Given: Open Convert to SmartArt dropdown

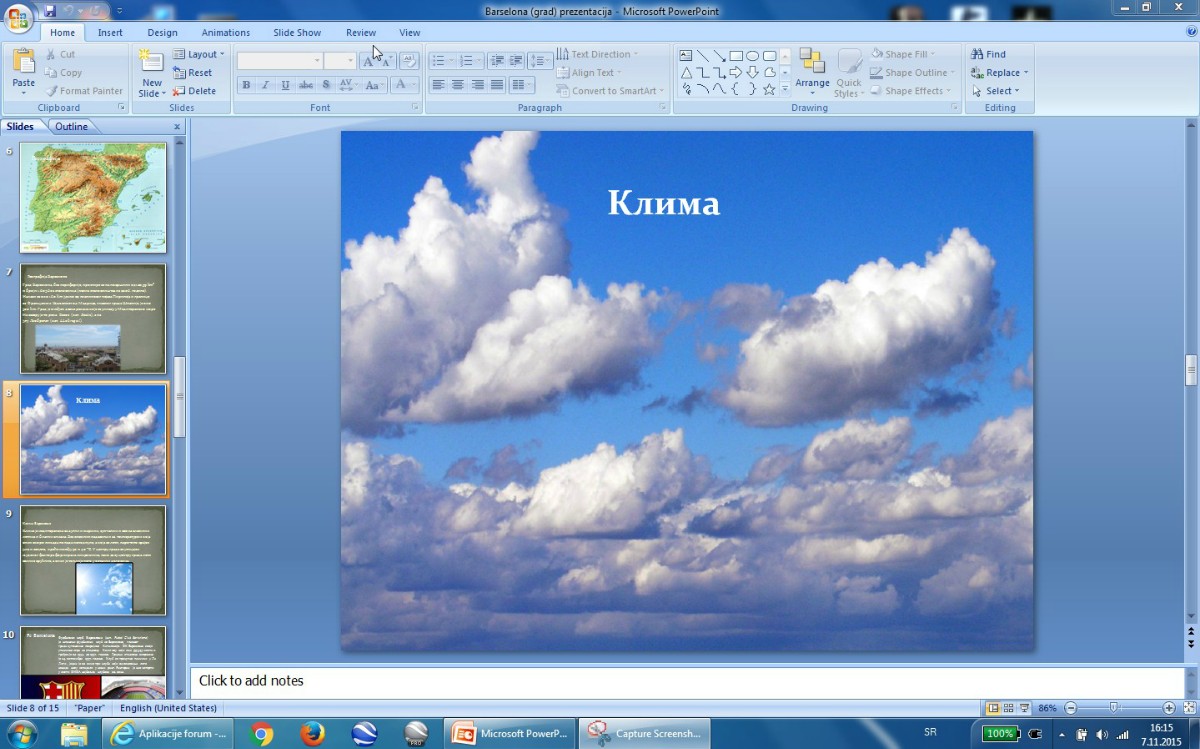Looking at the screenshot, I should coord(610,90).
